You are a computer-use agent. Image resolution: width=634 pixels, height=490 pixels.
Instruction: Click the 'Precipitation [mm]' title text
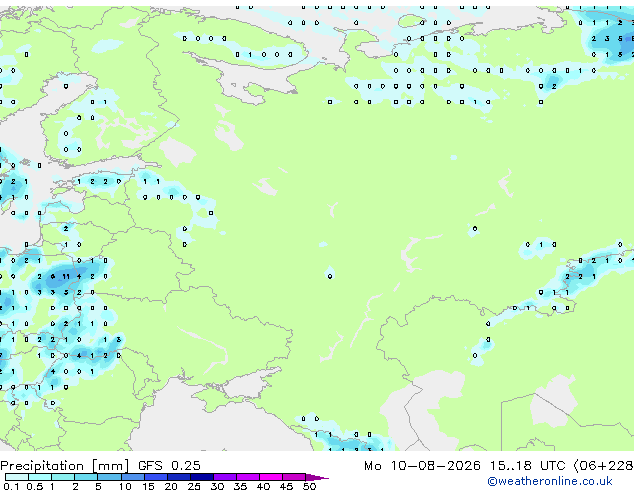click(65, 466)
